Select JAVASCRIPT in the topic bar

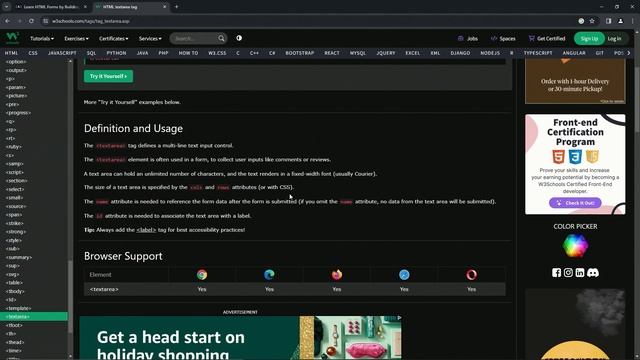pos(62,53)
